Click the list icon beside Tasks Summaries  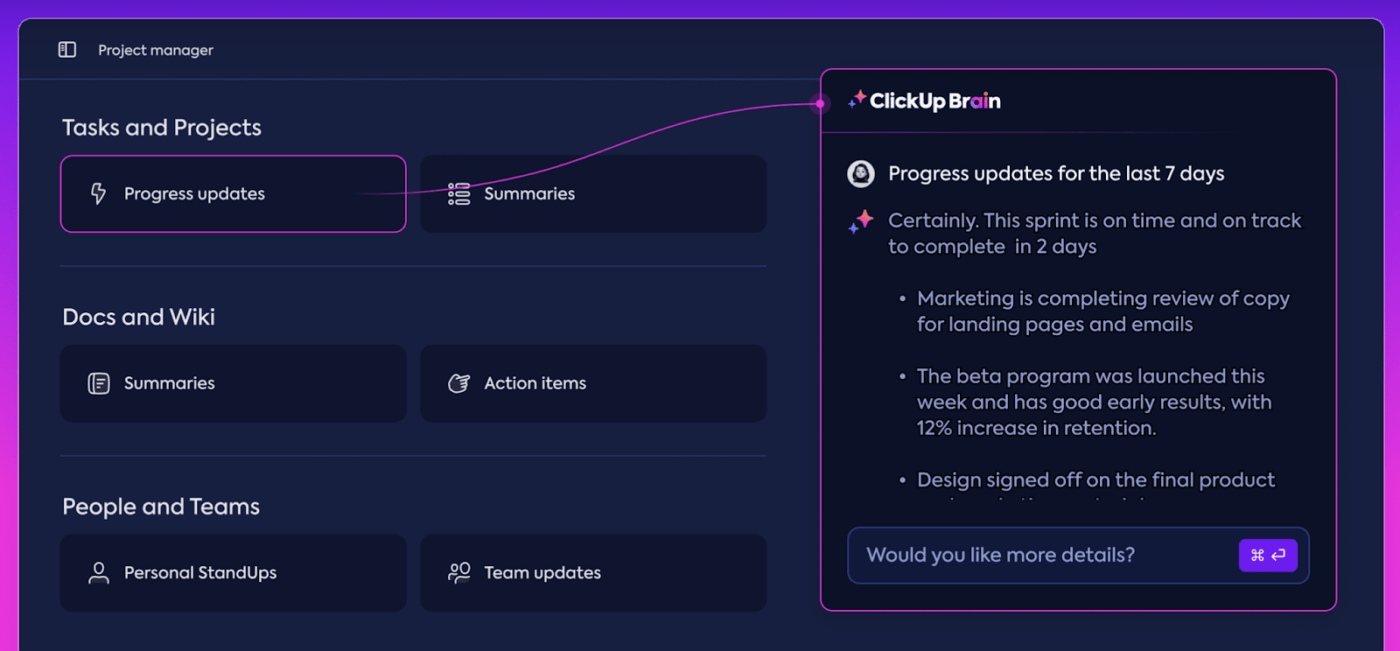(x=459, y=194)
